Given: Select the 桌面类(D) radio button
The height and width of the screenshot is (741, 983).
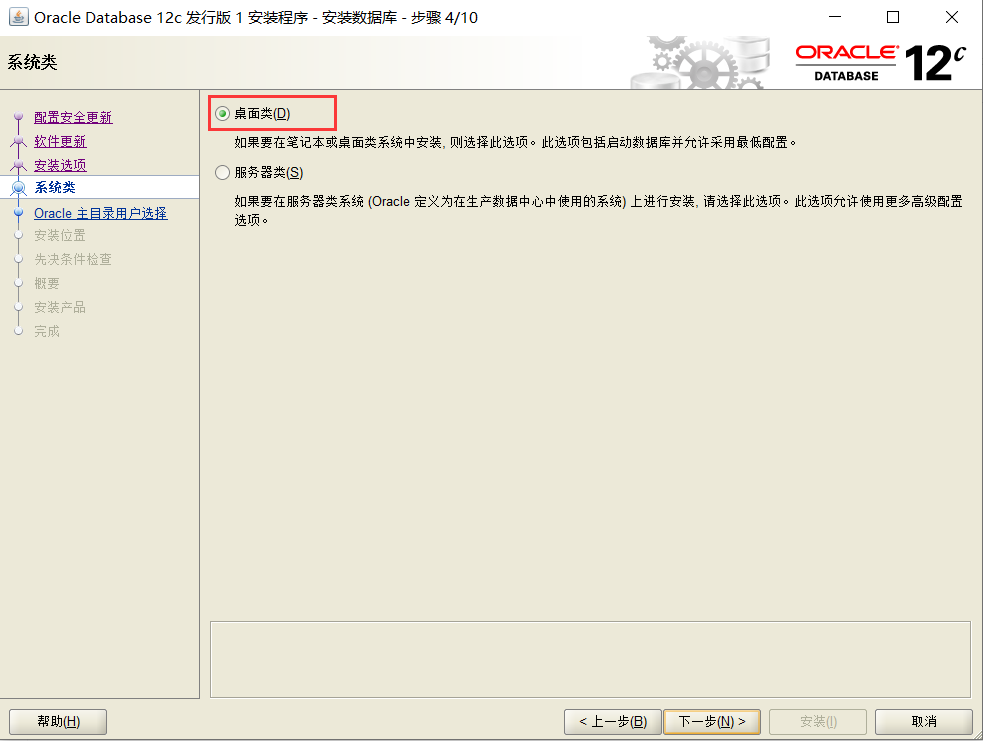Looking at the screenshot, I should tap(223, 113).
